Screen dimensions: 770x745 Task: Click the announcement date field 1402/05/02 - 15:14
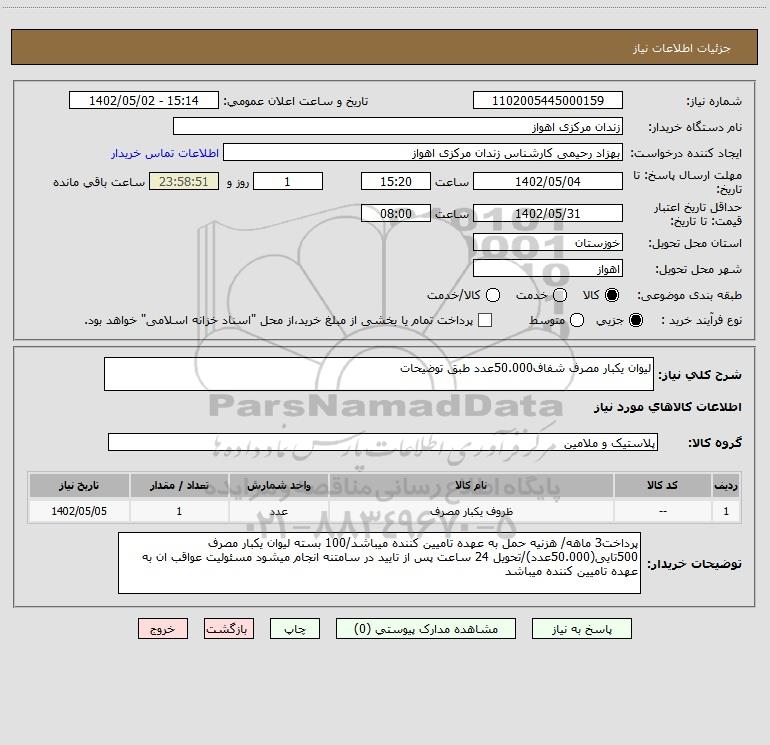click(144, 100)
